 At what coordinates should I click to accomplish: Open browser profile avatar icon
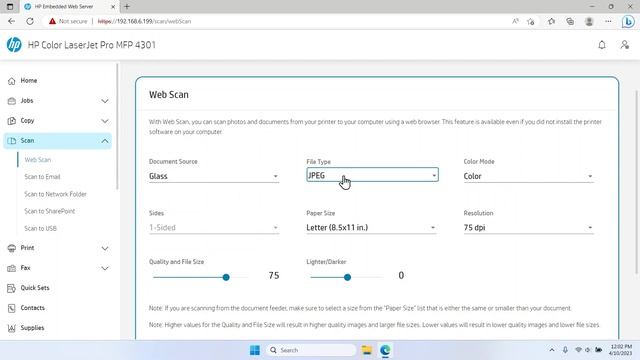(x=589, y=21)
